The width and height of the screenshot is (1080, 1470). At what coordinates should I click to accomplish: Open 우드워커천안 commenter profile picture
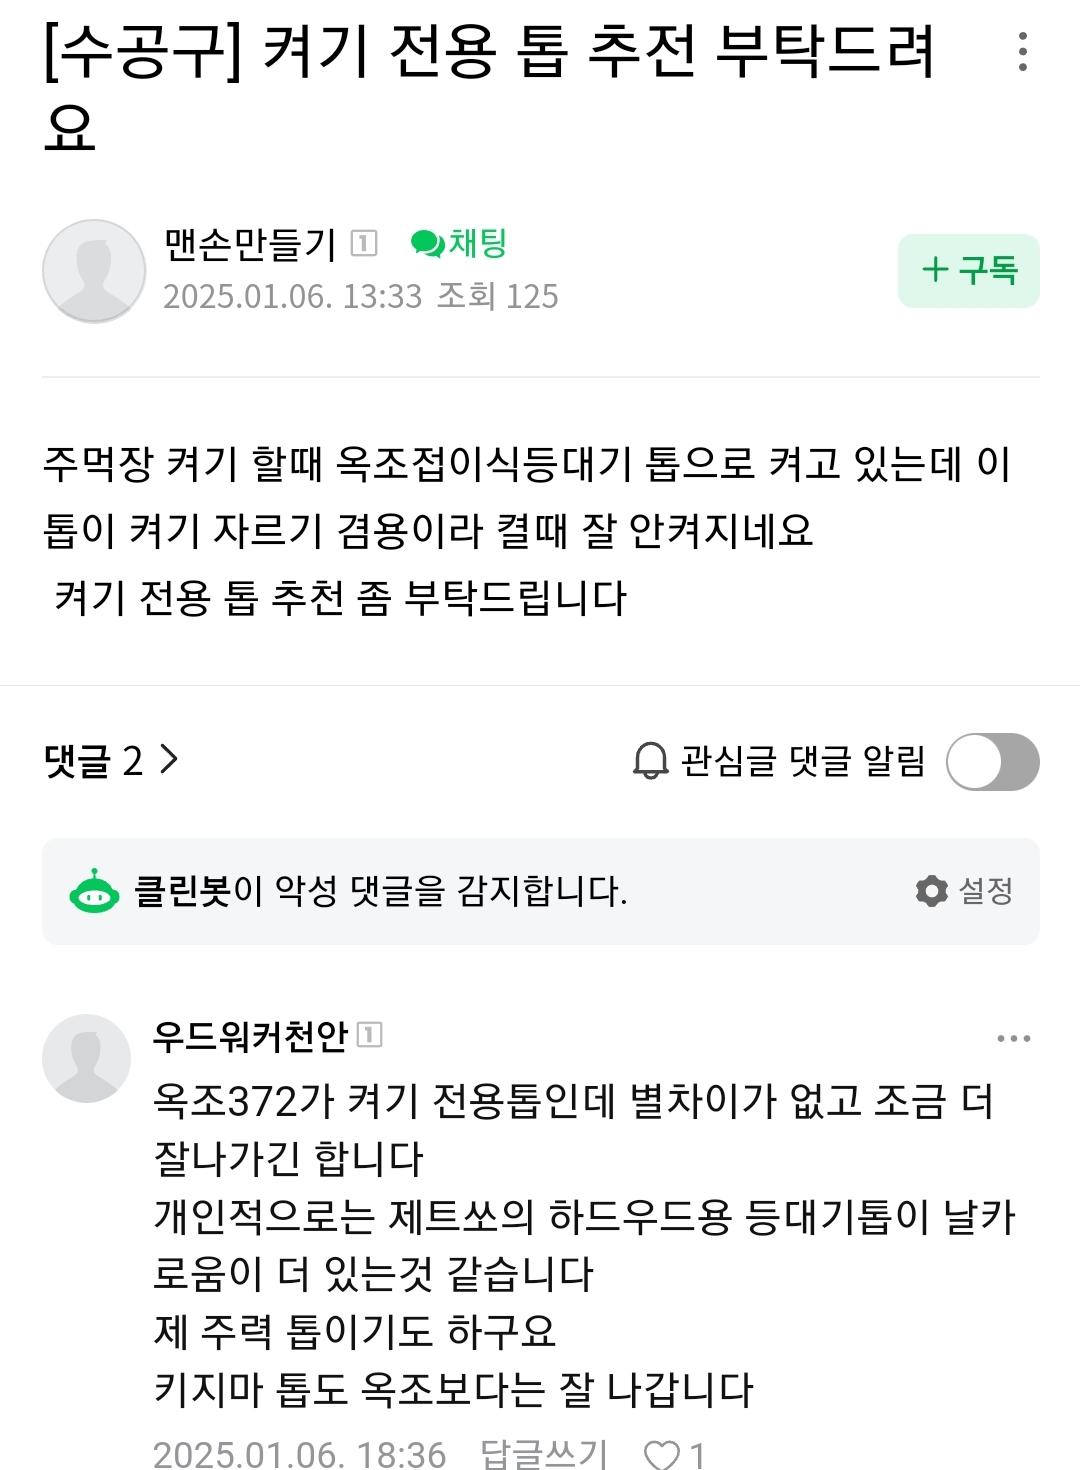point(87,1059)
